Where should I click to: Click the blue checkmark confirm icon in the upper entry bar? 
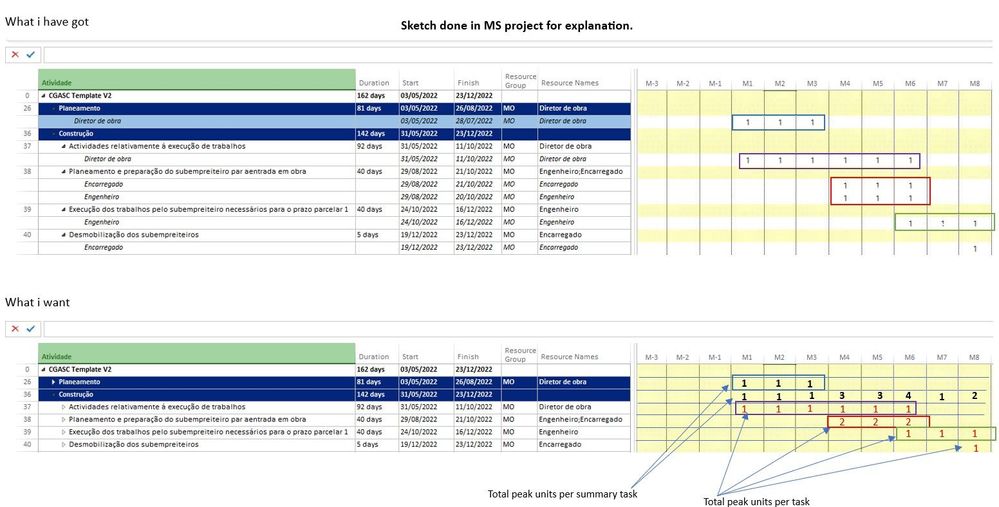tap(31, 55)
